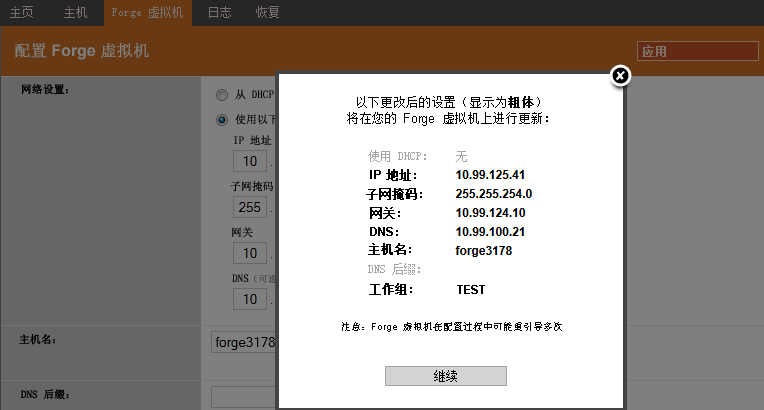764x410 pixels.
Task: Switch to the 主机 tab
Action: click(x=76, y=13)
